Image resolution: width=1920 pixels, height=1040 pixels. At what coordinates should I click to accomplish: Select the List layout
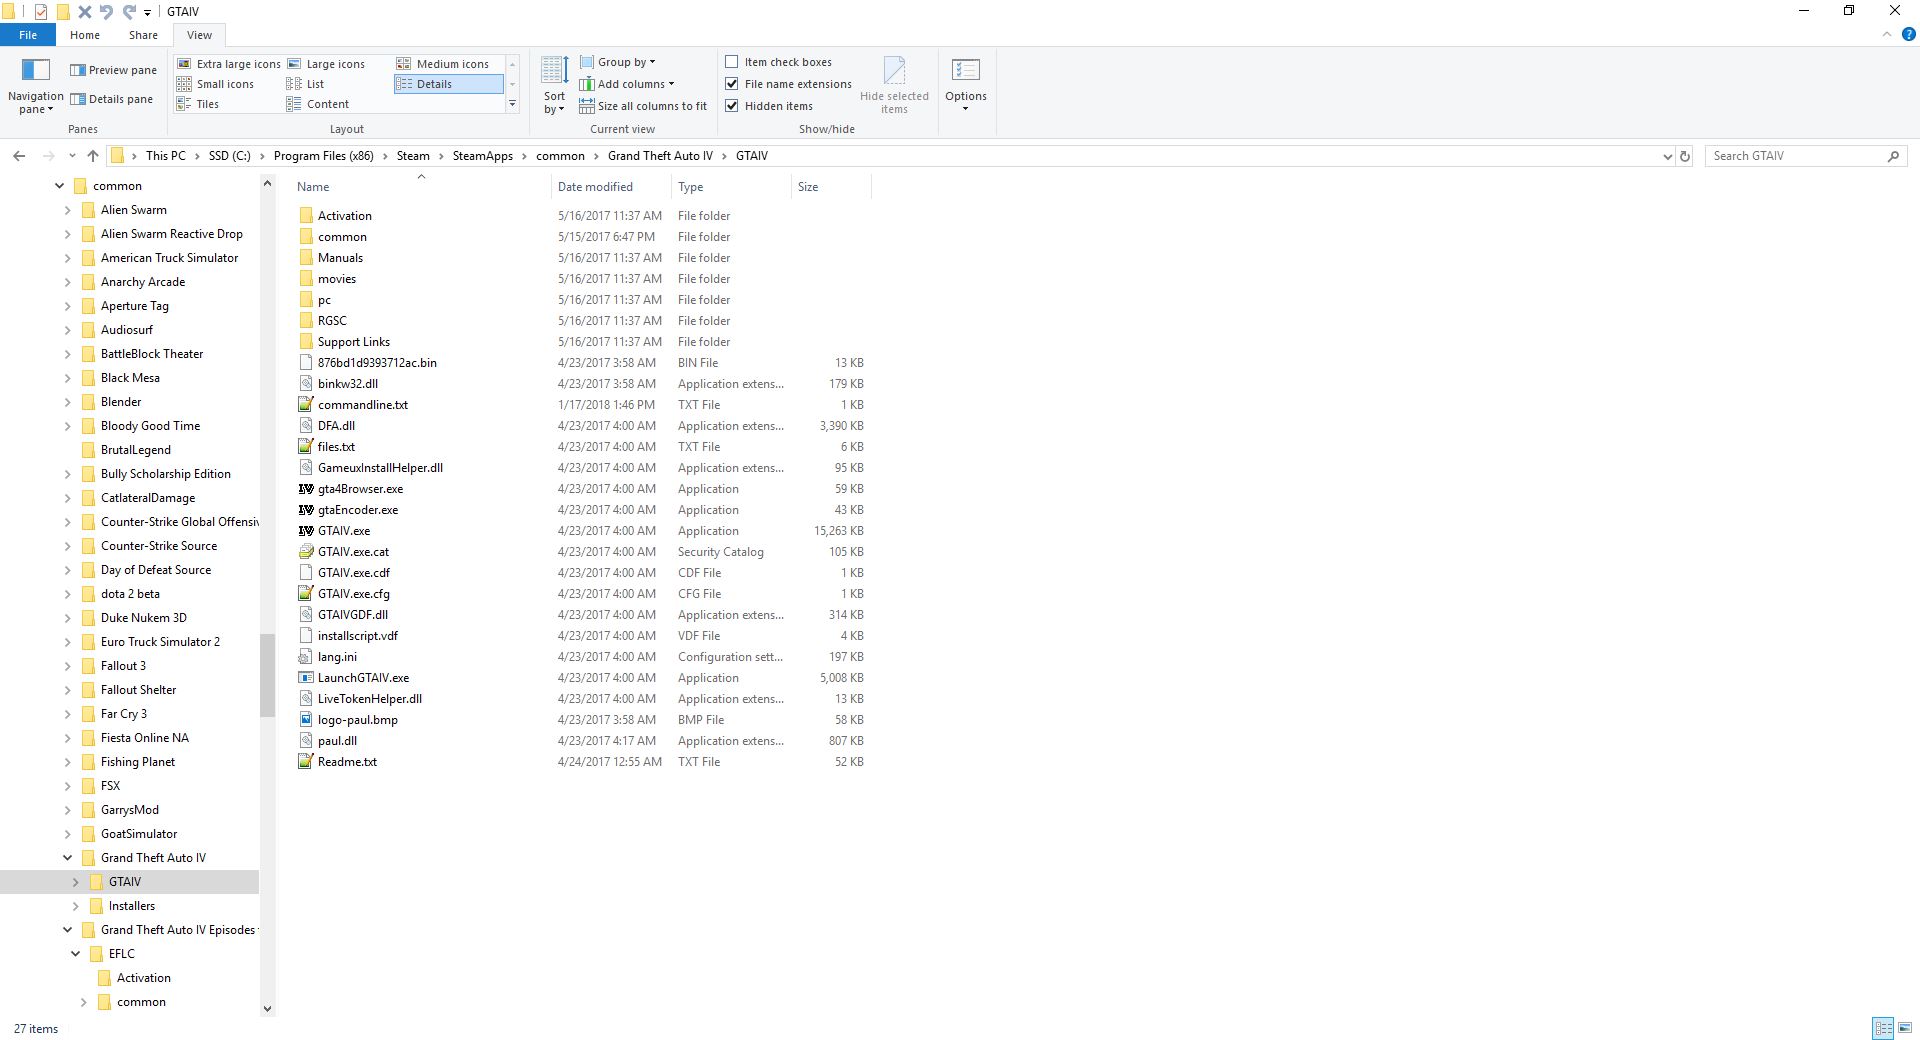(305, 84)
